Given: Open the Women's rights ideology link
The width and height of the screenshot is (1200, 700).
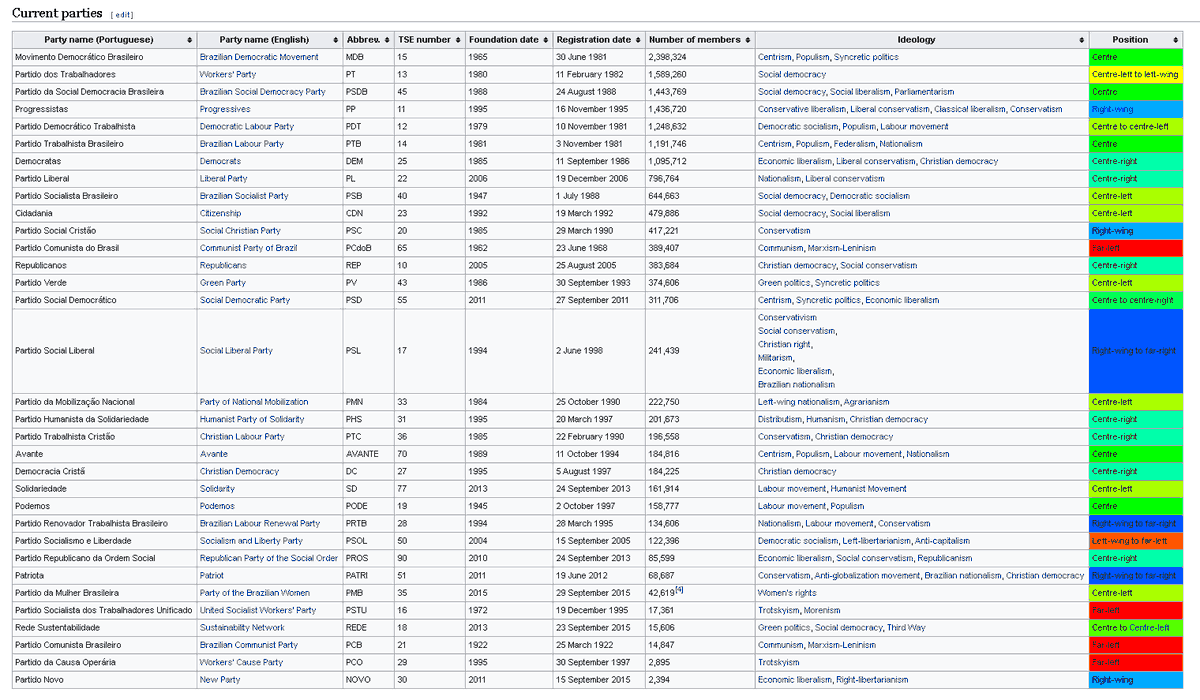Looking at the screenshot, I should point(786,593).
